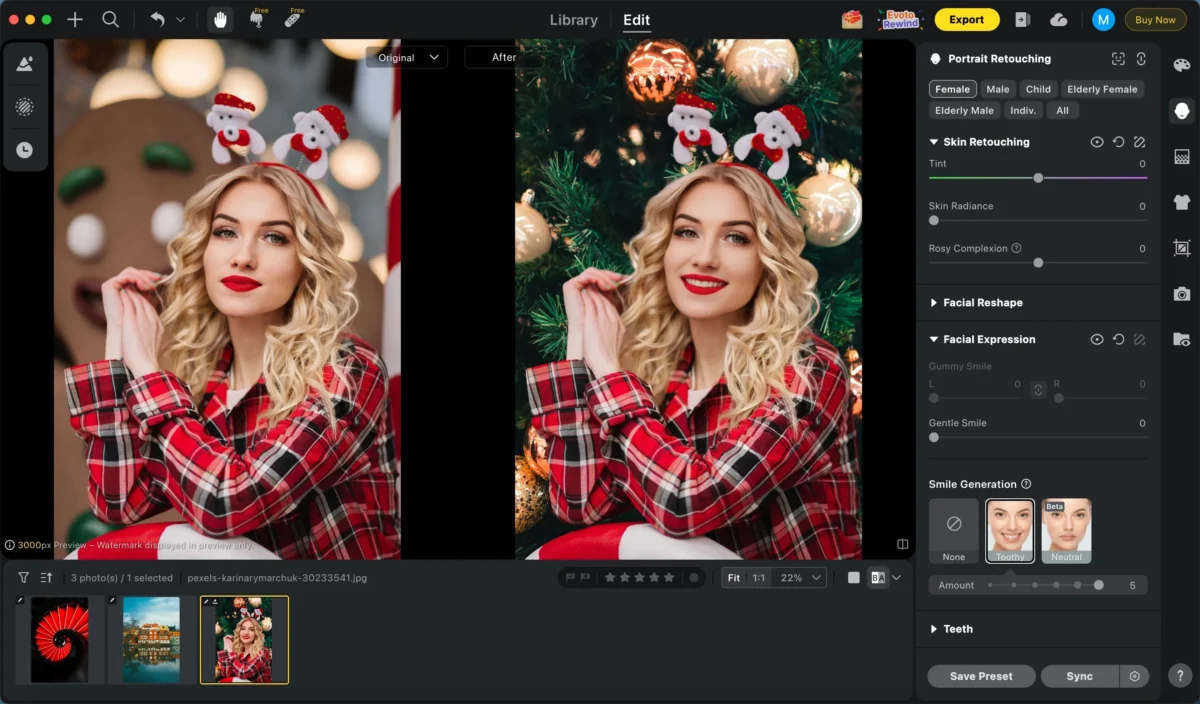
Task: Expand the Teeth section
Action: 957,629
